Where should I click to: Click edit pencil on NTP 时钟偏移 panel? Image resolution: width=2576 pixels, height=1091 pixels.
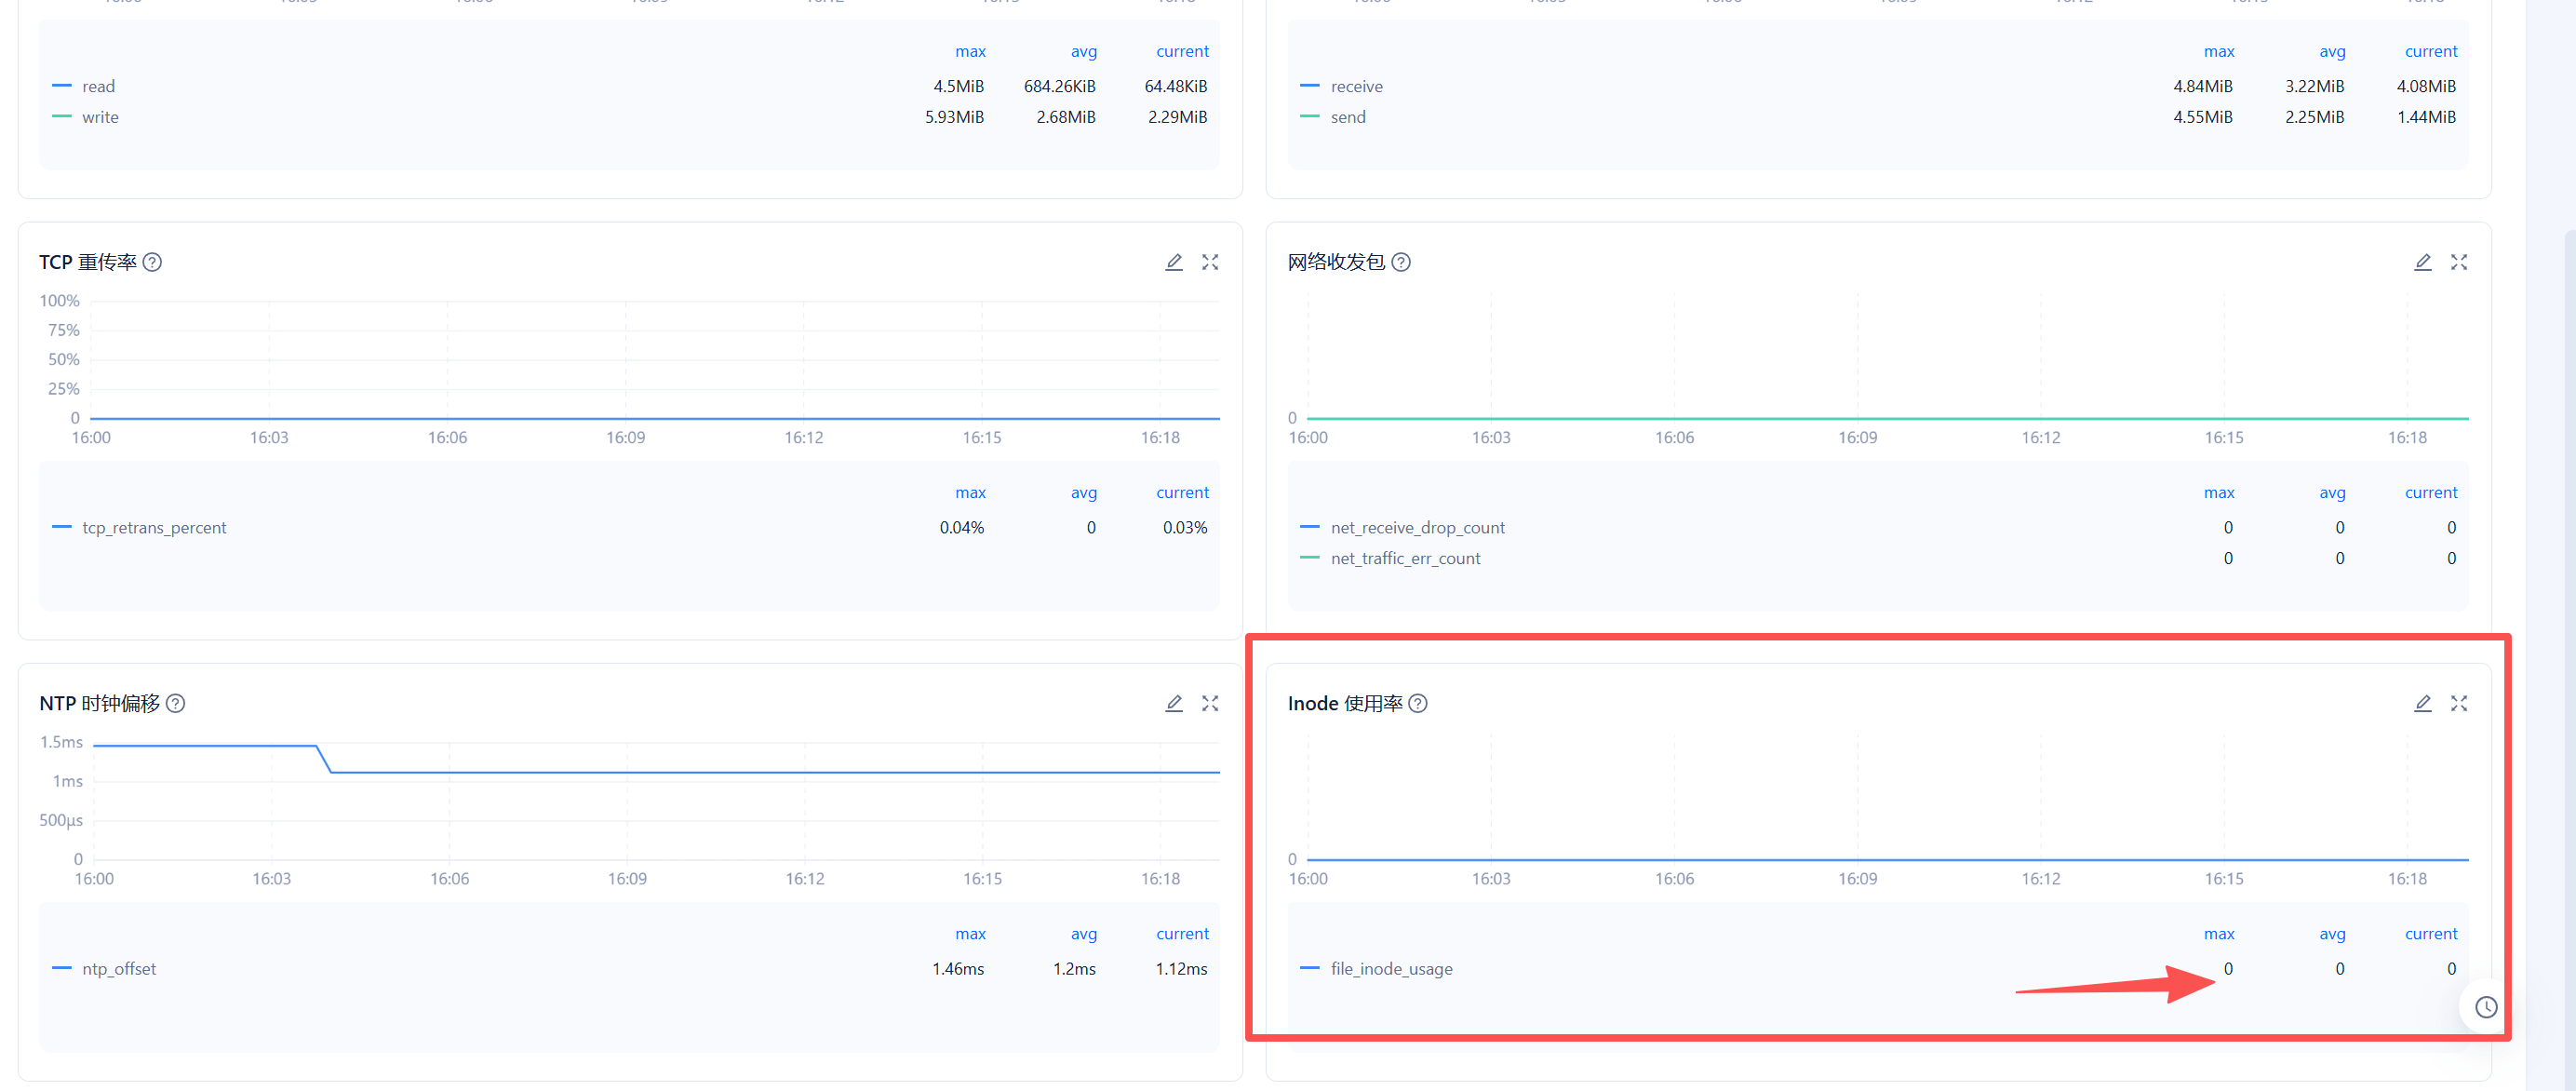(1174, 703)
